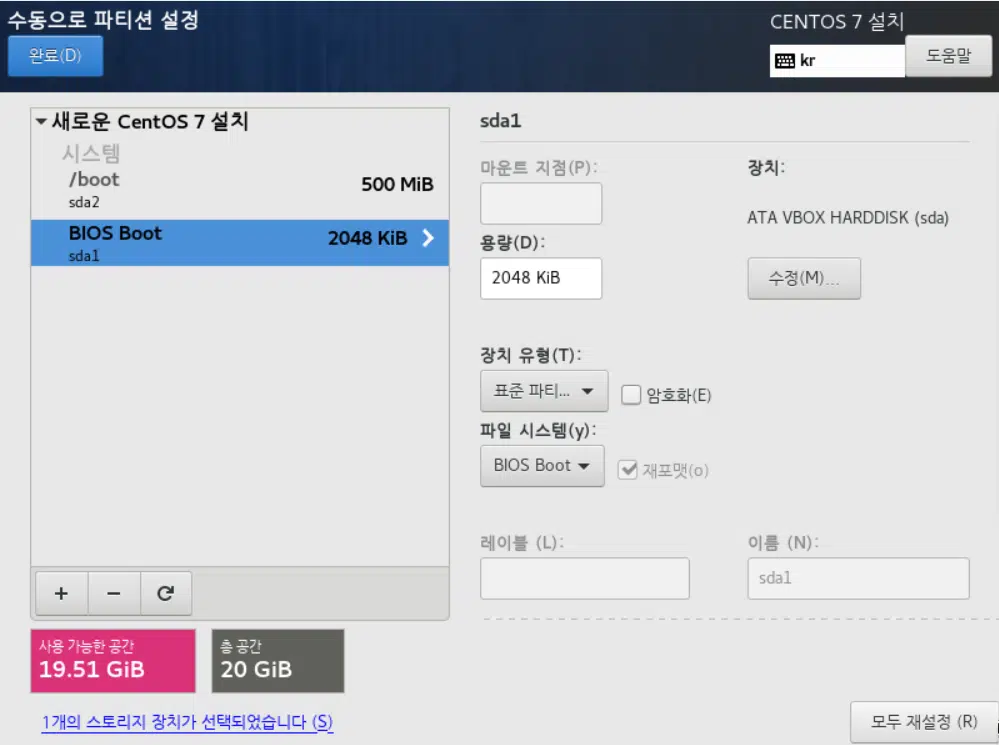This screenshot has height=745, width=999.
Task: Click the 마운트 지점(P) mount point field
Action: (x=541, y=203)
